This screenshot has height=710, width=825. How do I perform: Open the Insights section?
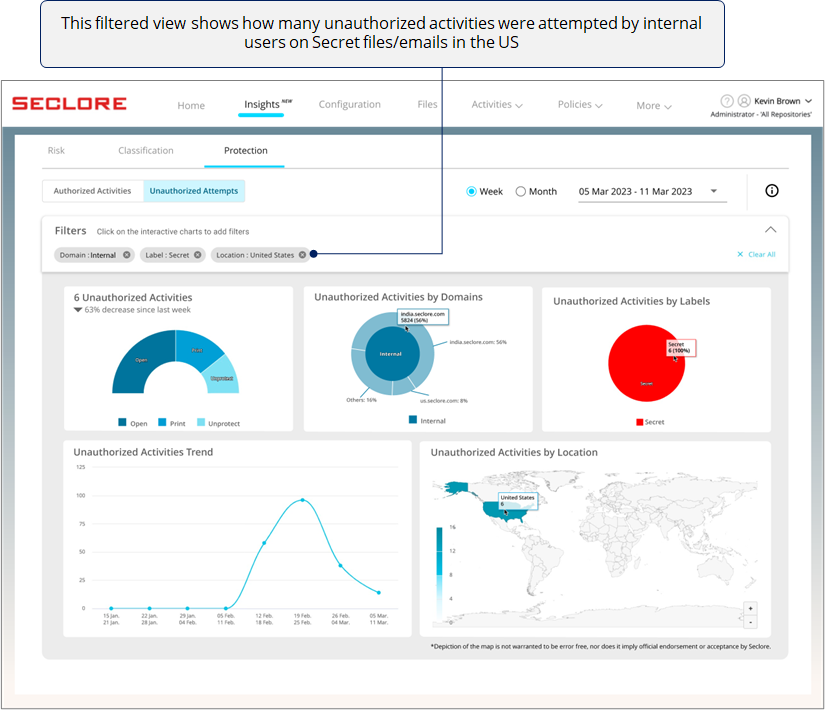[x=261, y=104]
